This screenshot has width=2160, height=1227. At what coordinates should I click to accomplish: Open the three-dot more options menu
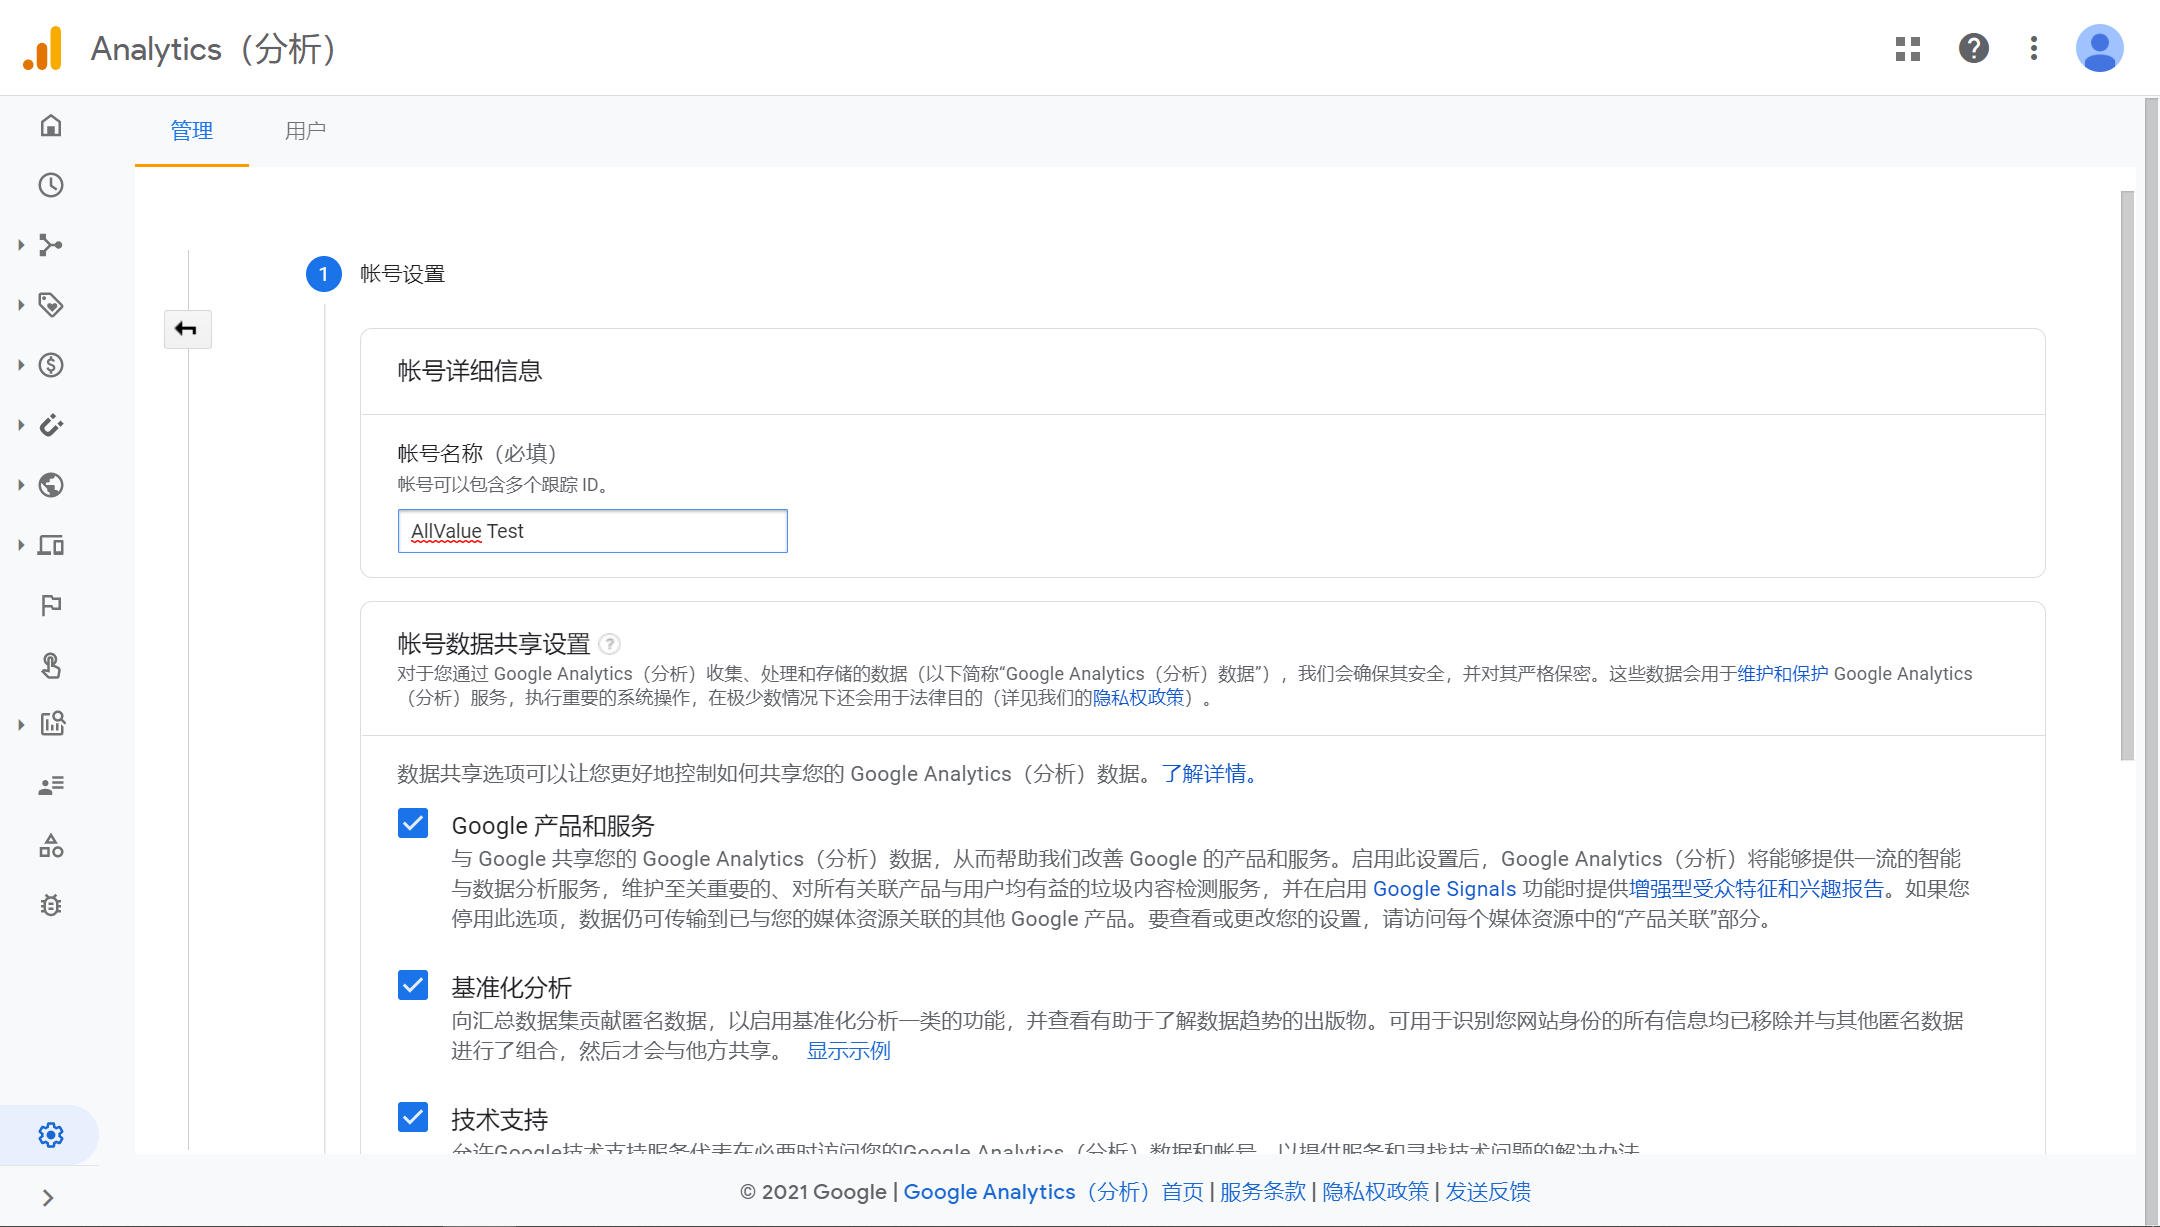point(2034,48)
